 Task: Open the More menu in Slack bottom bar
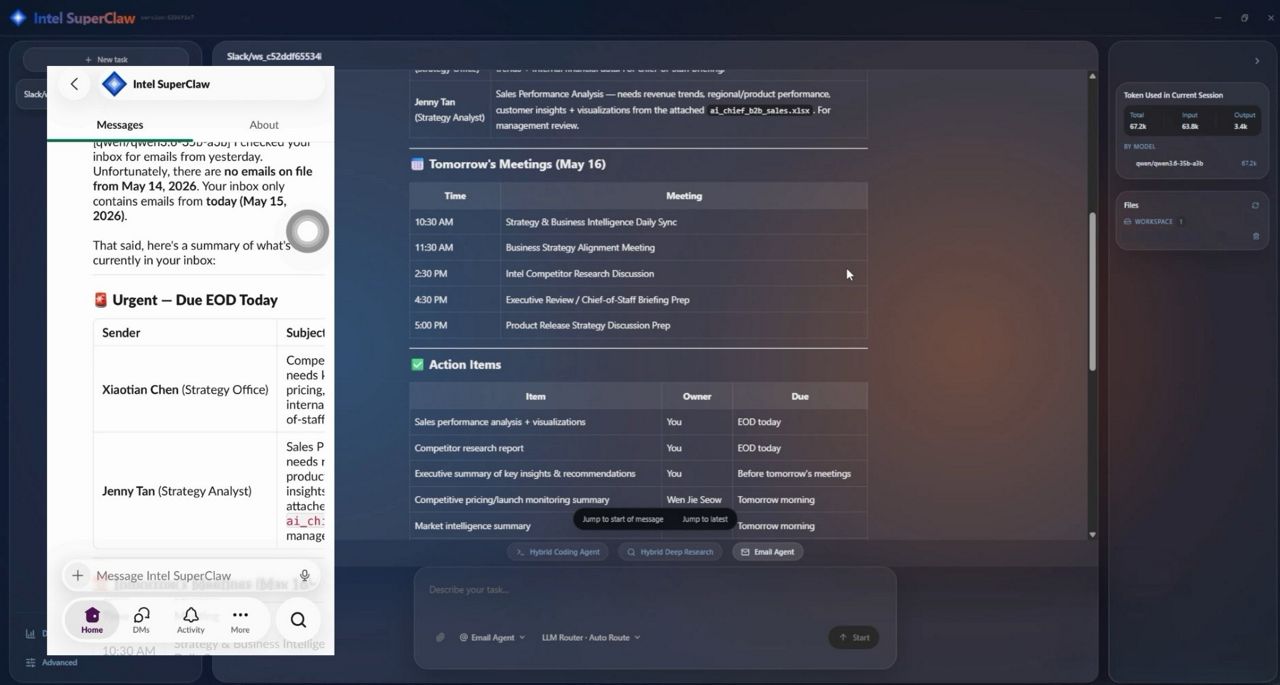click(240, 620)
